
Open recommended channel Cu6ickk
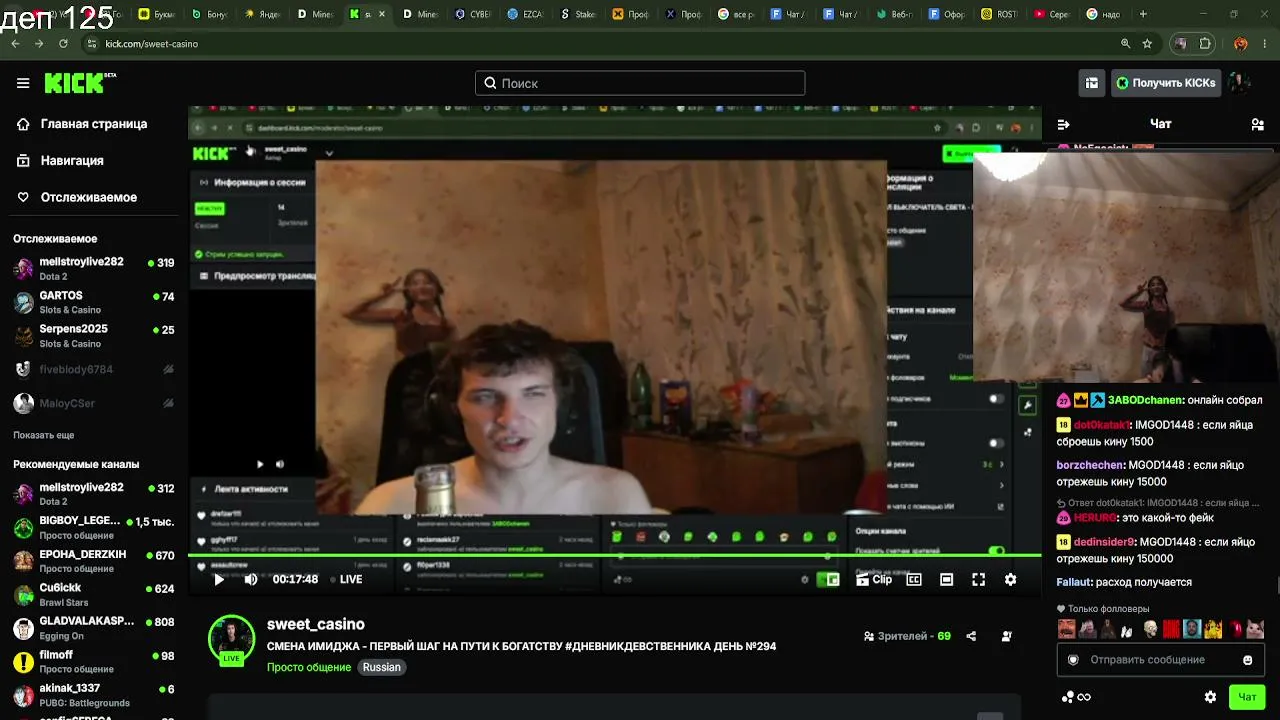93,595
